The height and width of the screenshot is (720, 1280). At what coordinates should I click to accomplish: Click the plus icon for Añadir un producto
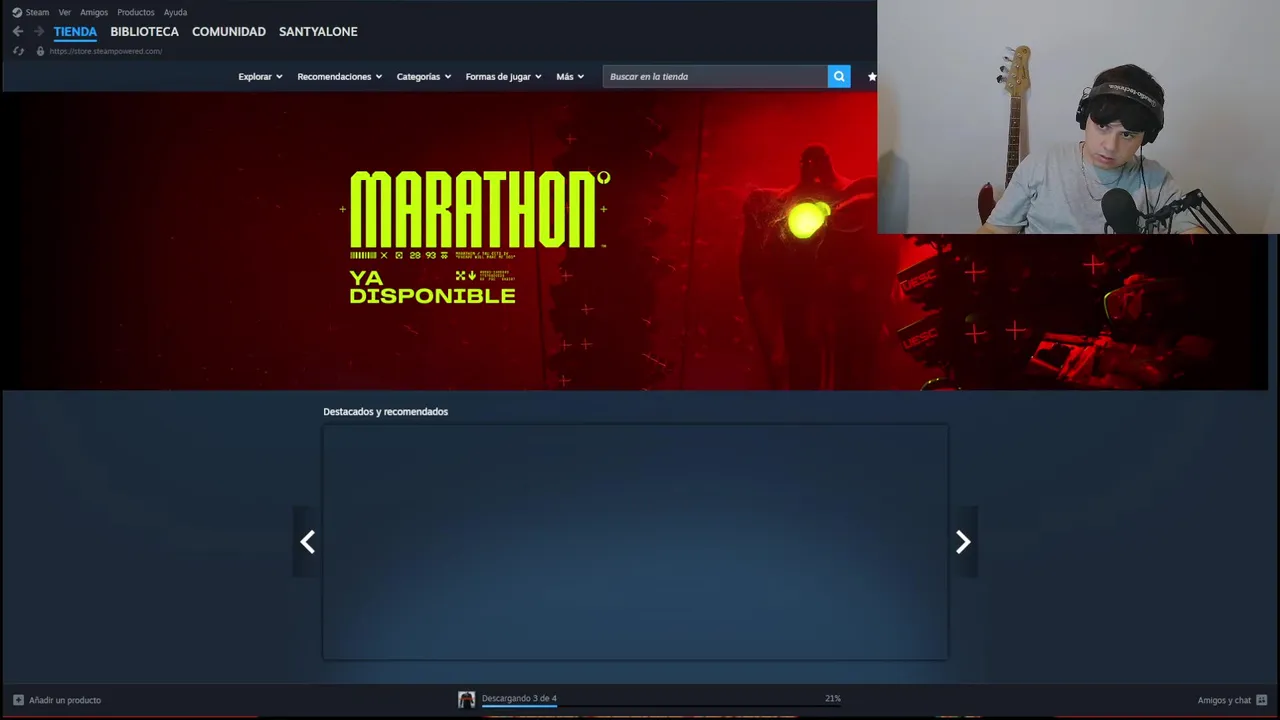18,700
